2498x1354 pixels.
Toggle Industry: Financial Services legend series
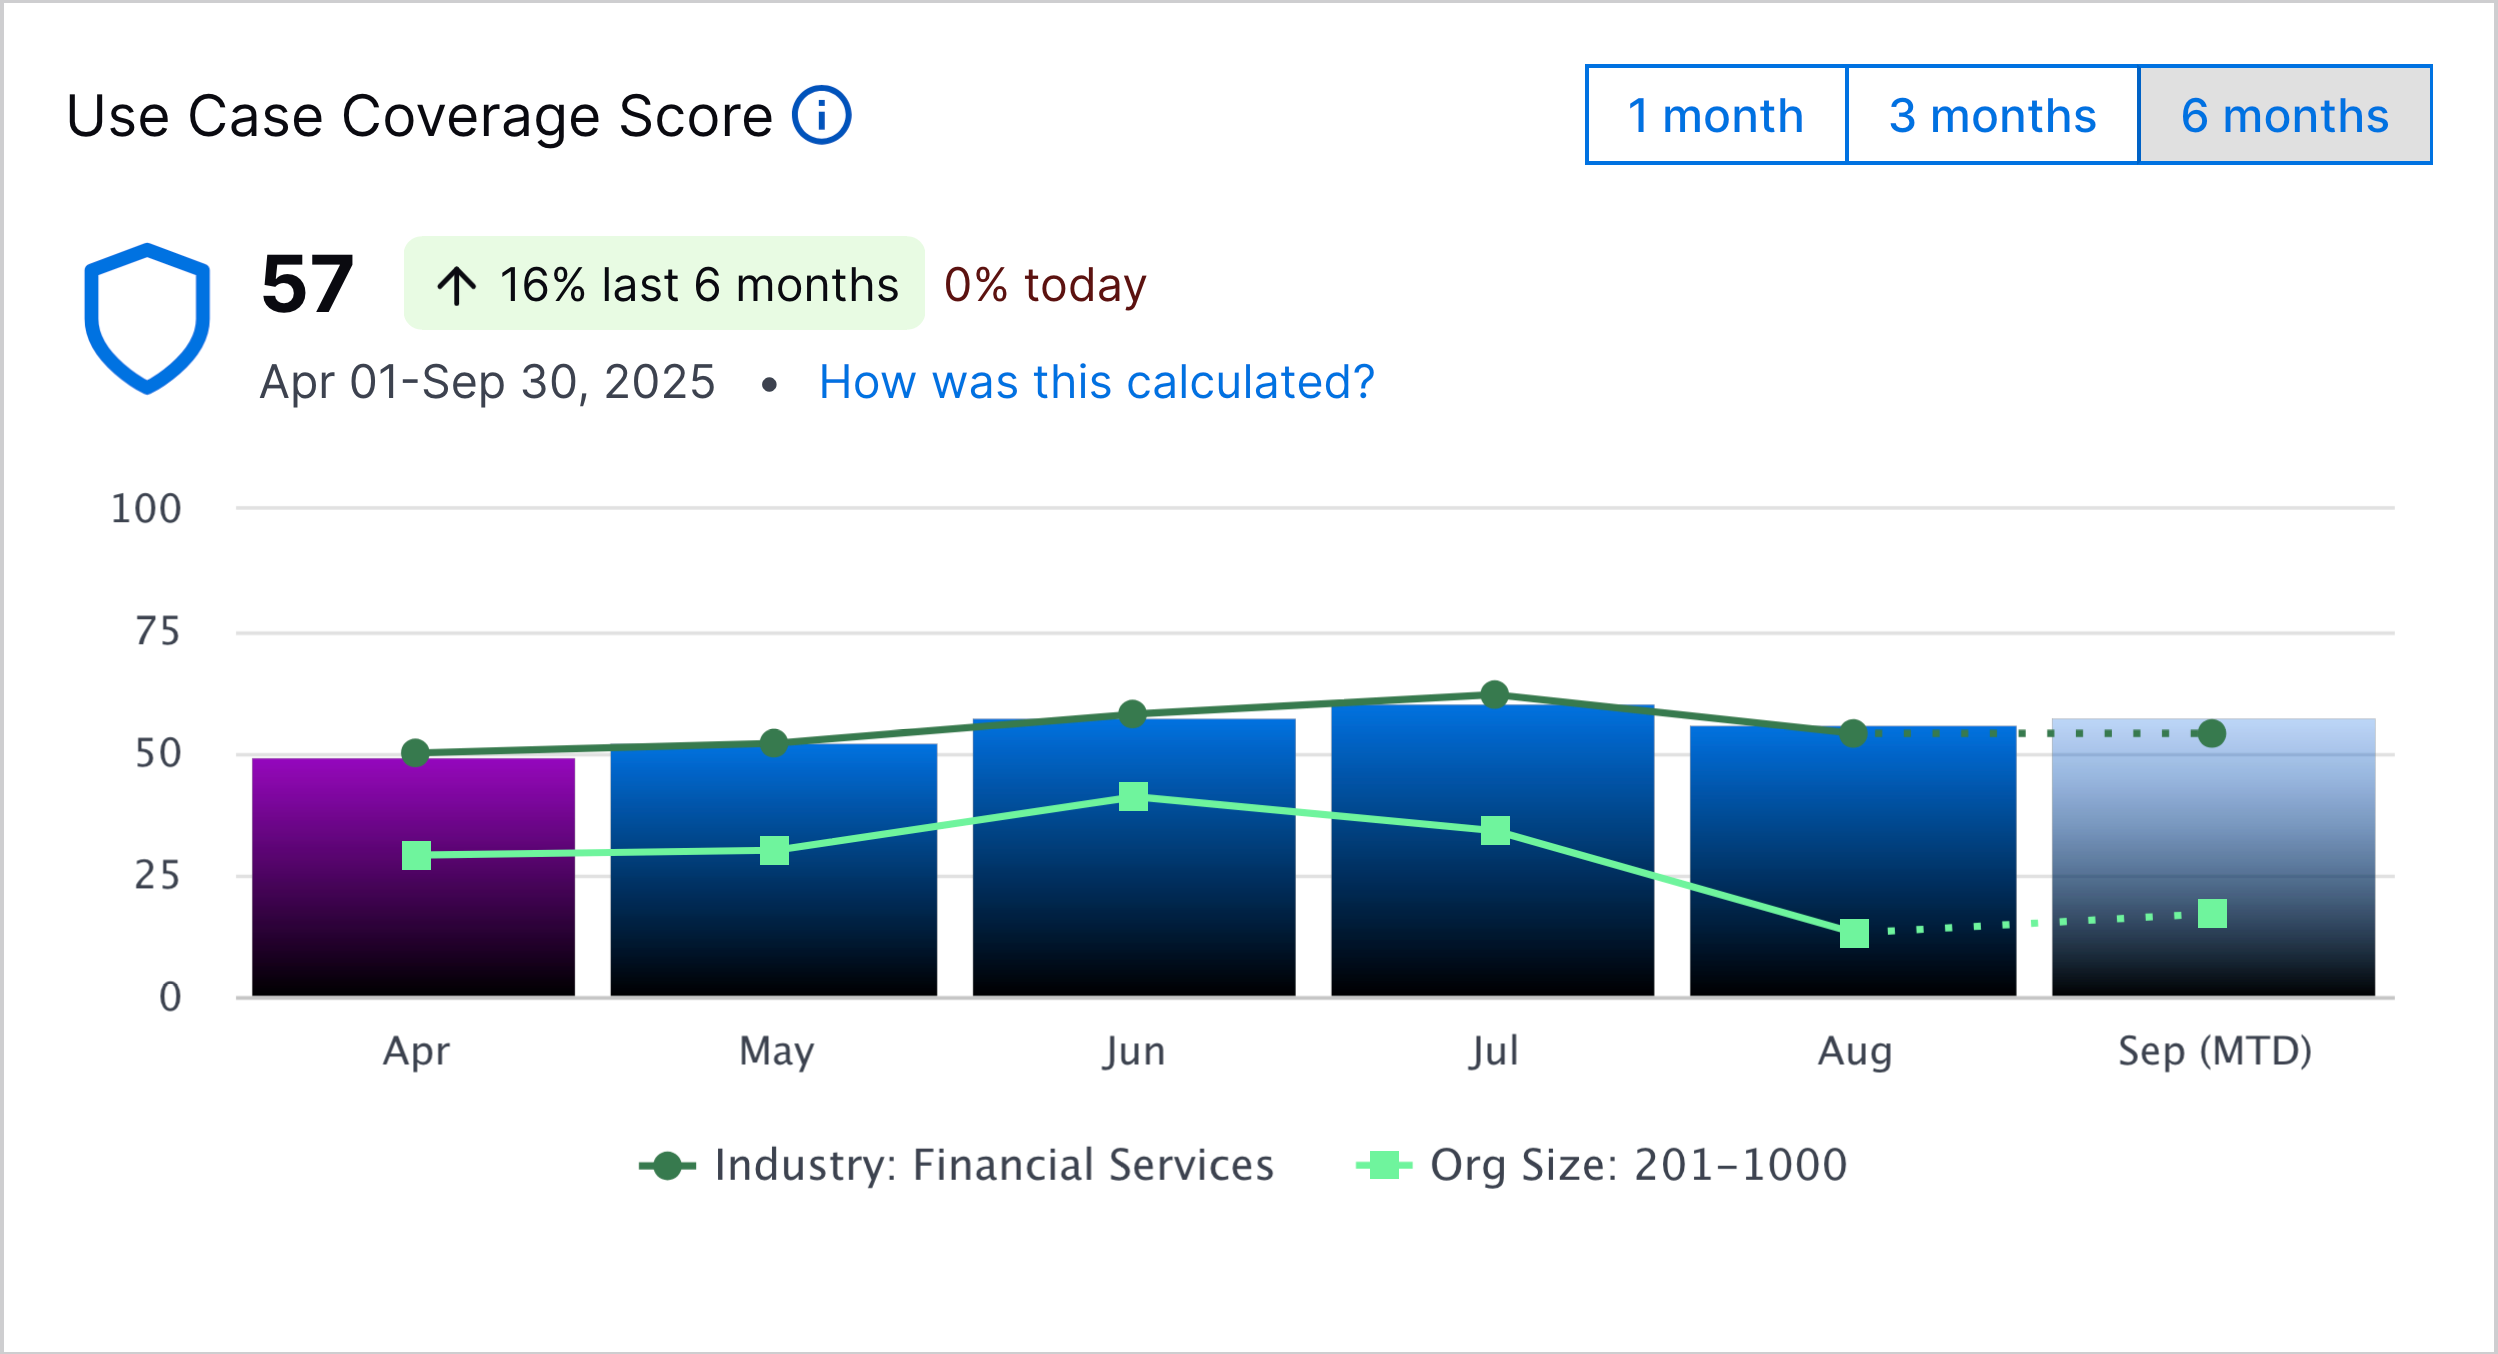pos(956,1165)
